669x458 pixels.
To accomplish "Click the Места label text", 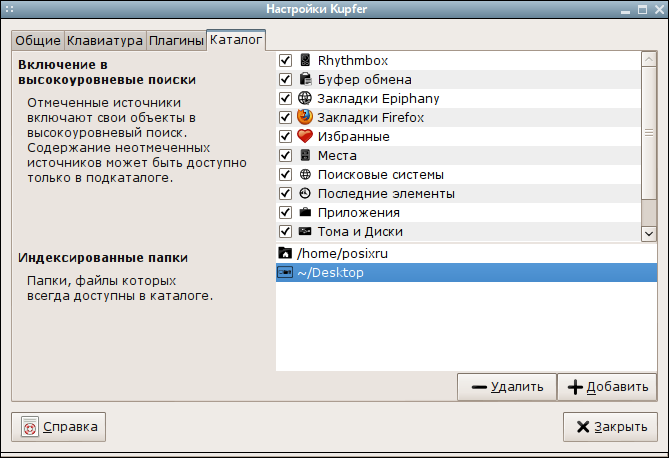I will pyautogui.click(x=337, y=155).
